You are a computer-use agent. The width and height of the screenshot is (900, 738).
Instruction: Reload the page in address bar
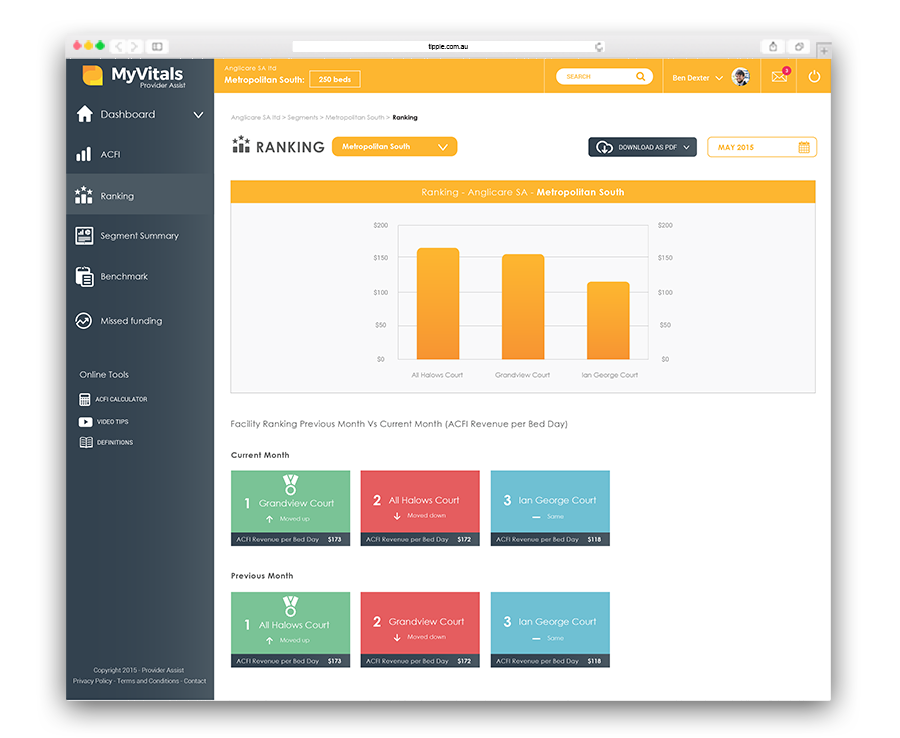pos(599,46)
